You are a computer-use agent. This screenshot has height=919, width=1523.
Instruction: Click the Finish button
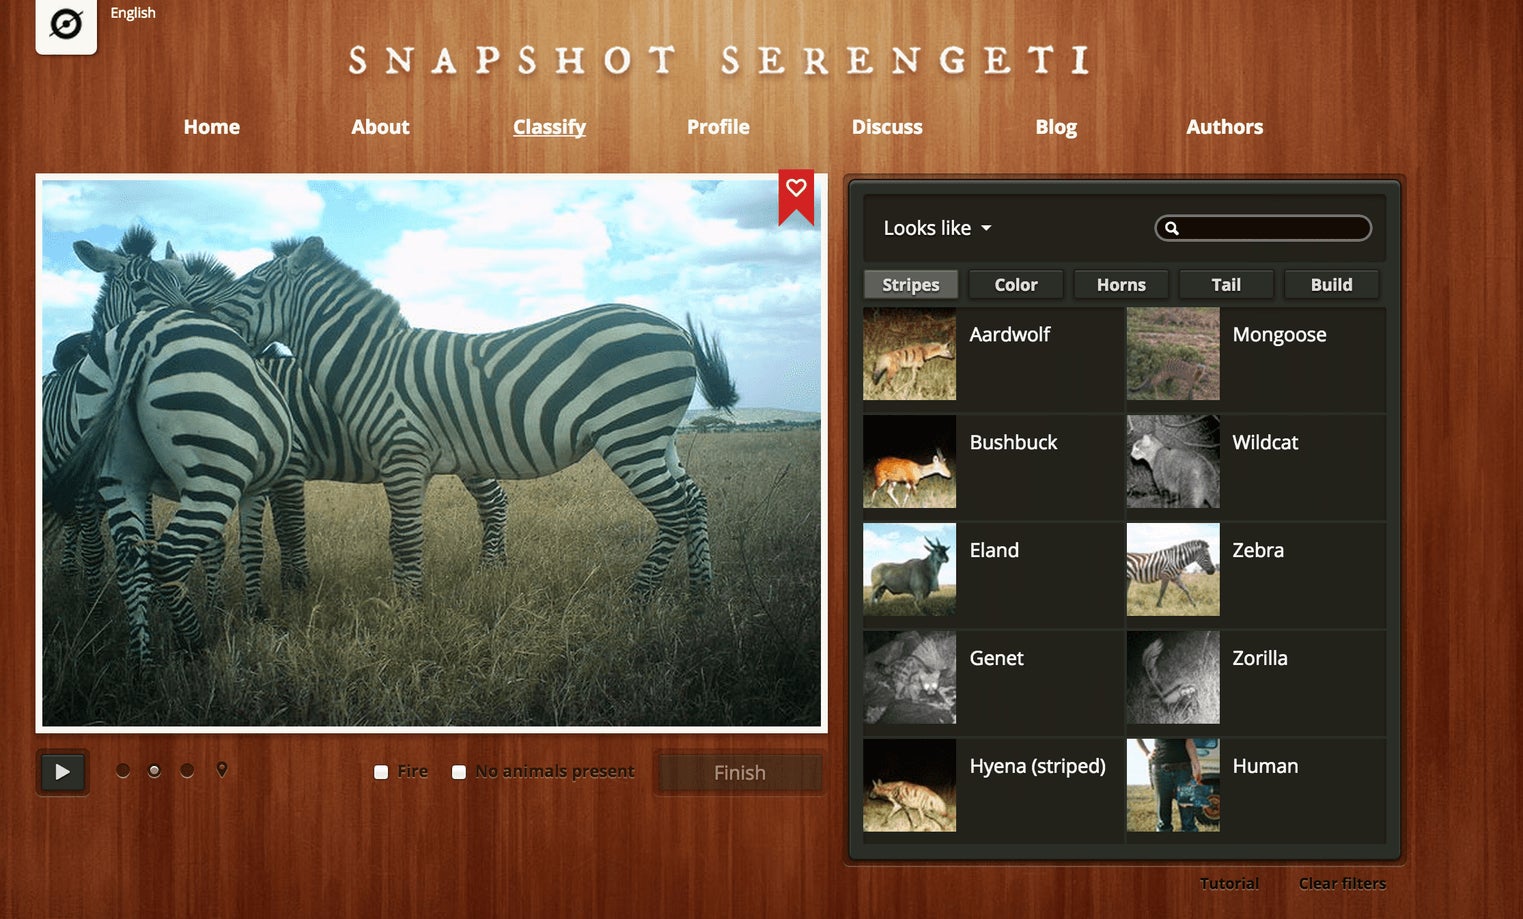[740, 773]
